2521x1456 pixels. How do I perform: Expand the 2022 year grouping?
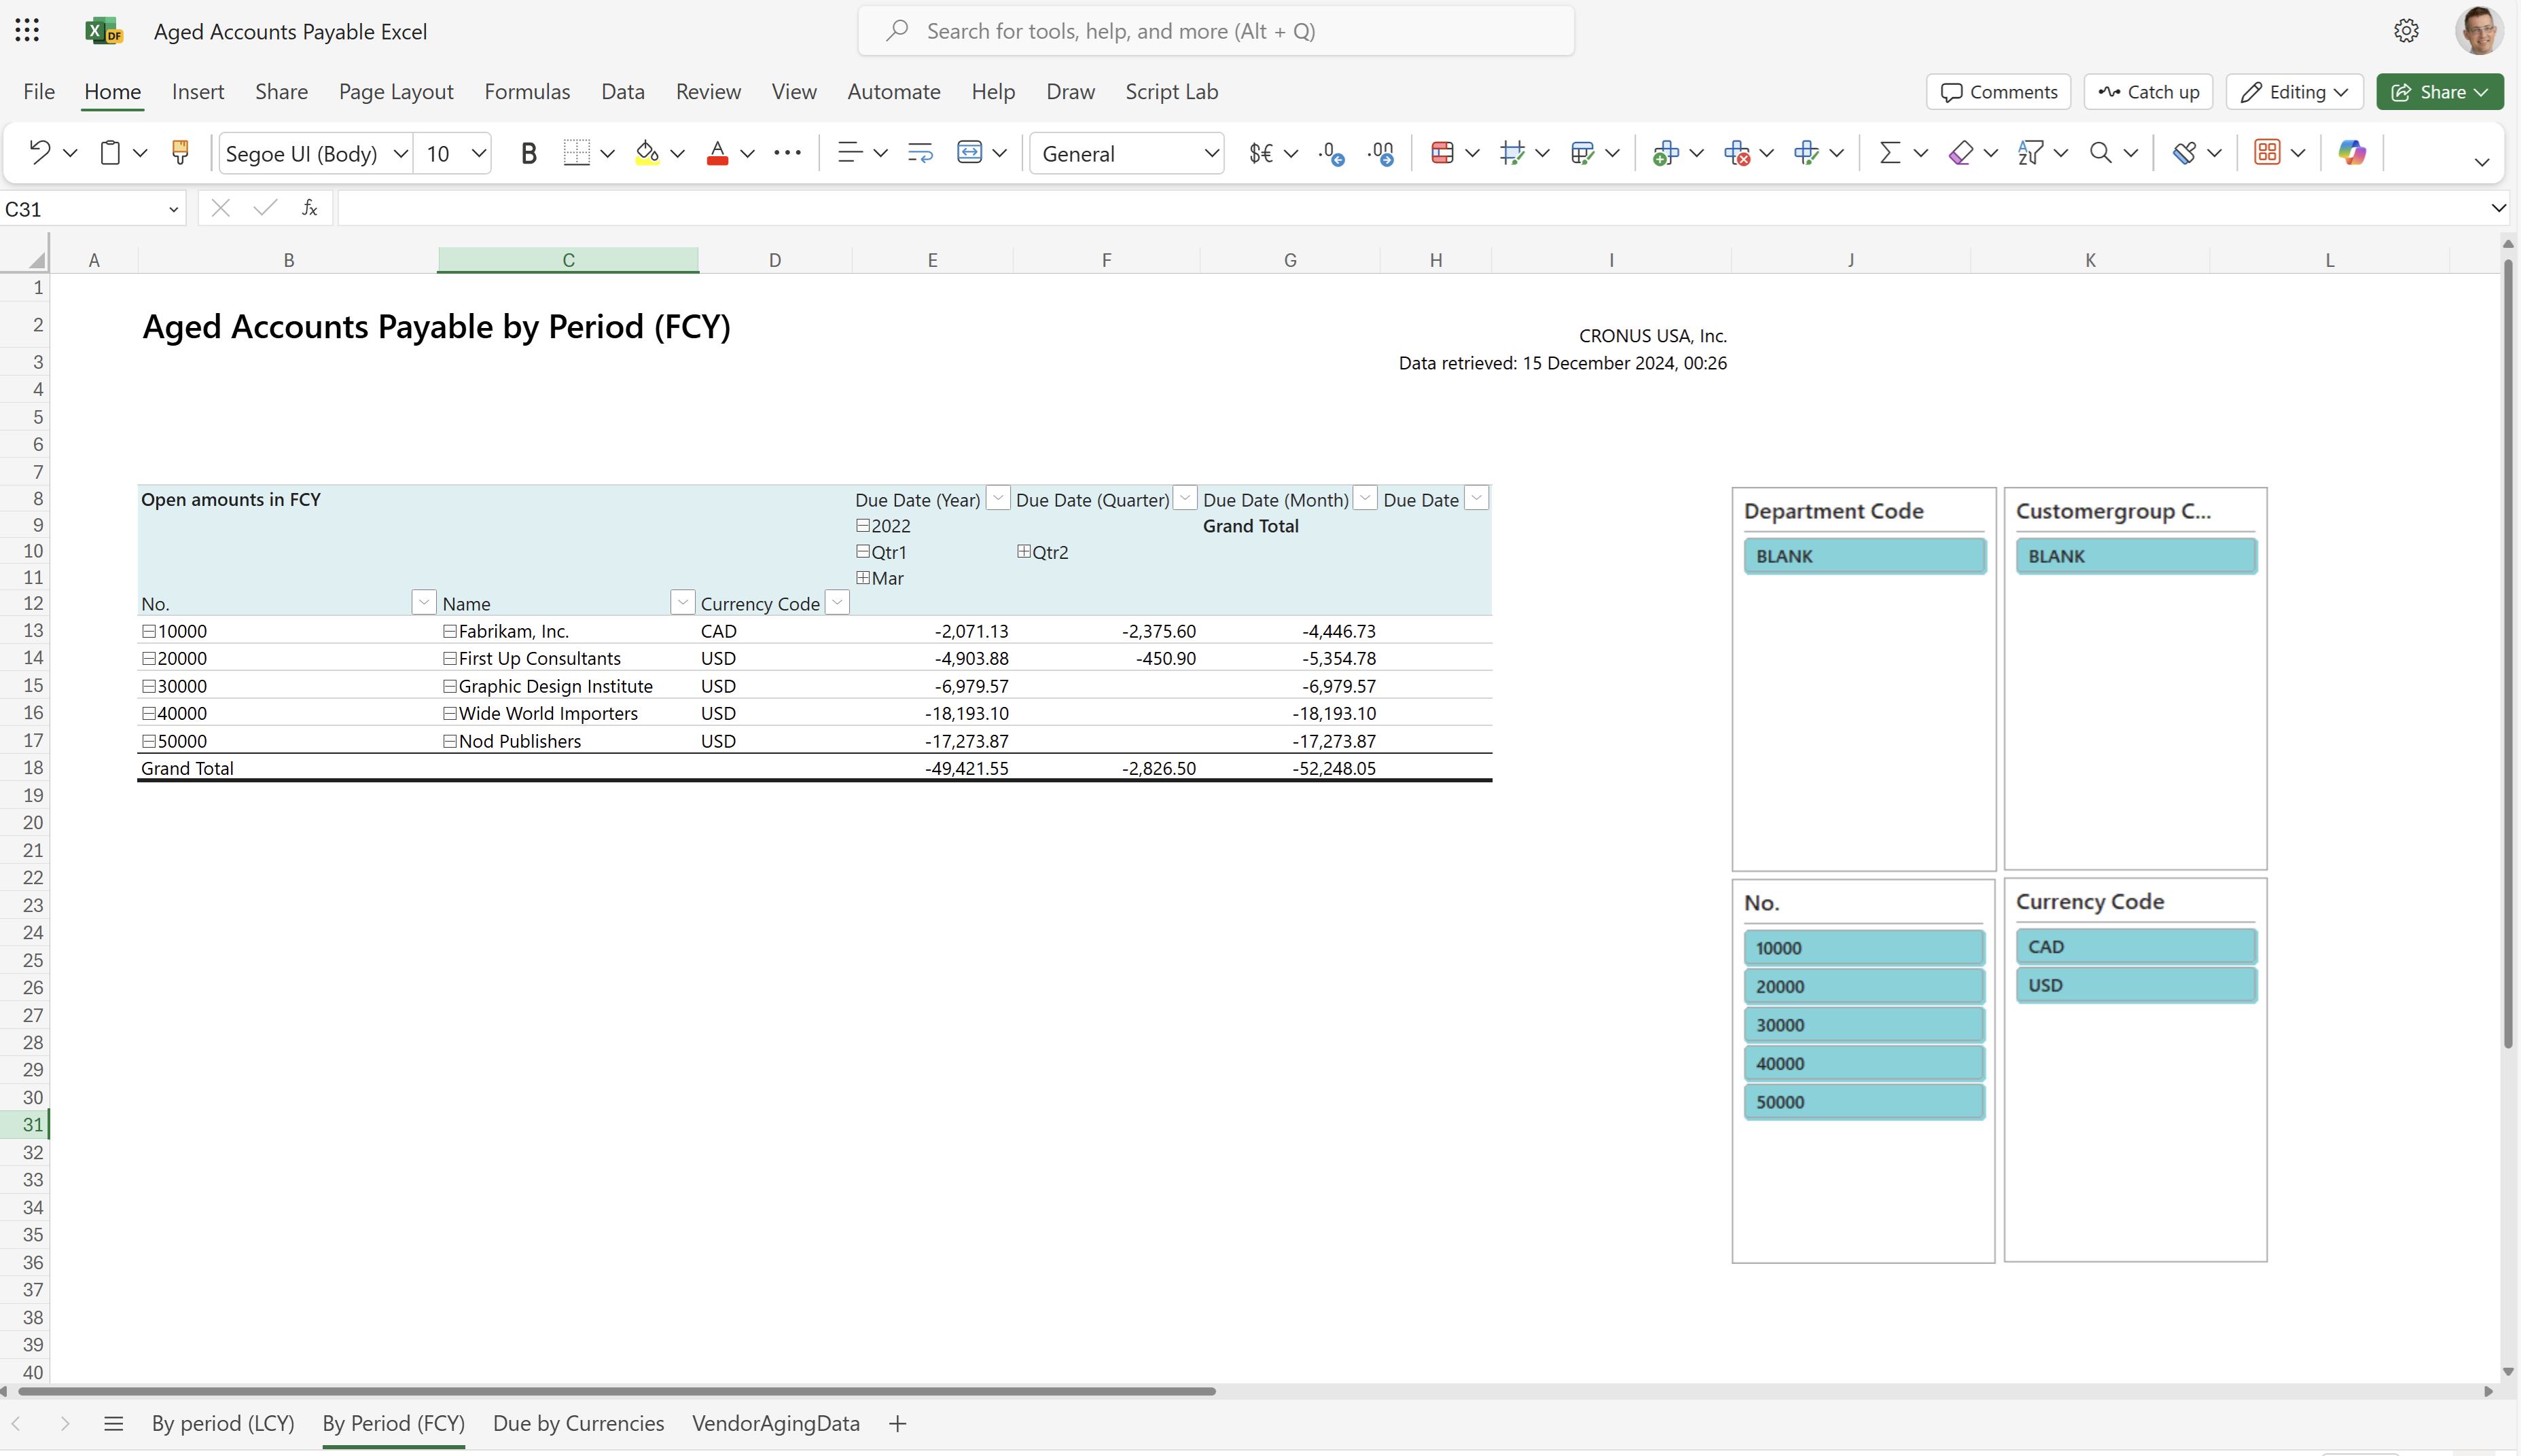pos(861,525)
